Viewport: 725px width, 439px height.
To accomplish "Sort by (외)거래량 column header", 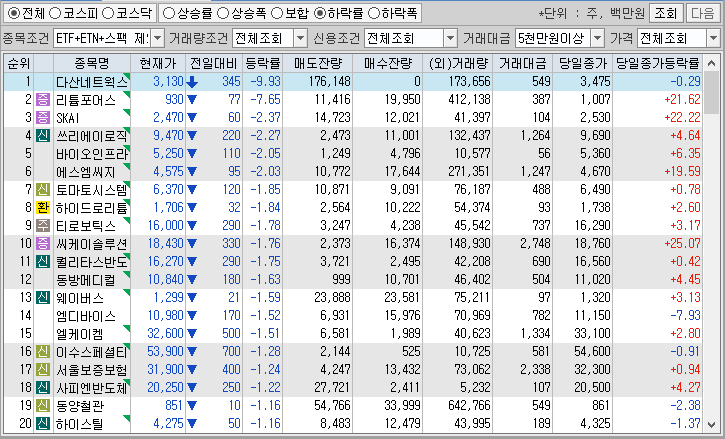I will pos(458,63).
